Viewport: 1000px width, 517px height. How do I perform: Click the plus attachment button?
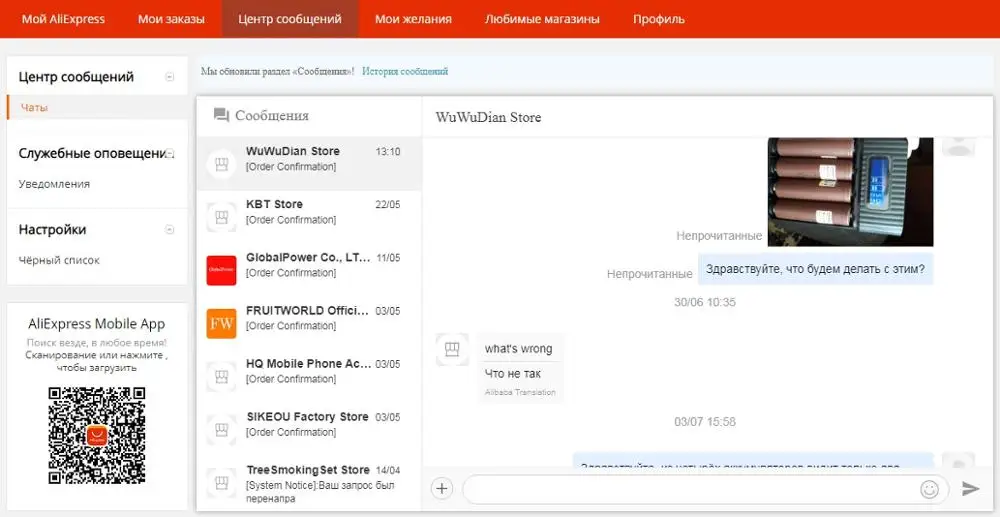tap(442, 489)
